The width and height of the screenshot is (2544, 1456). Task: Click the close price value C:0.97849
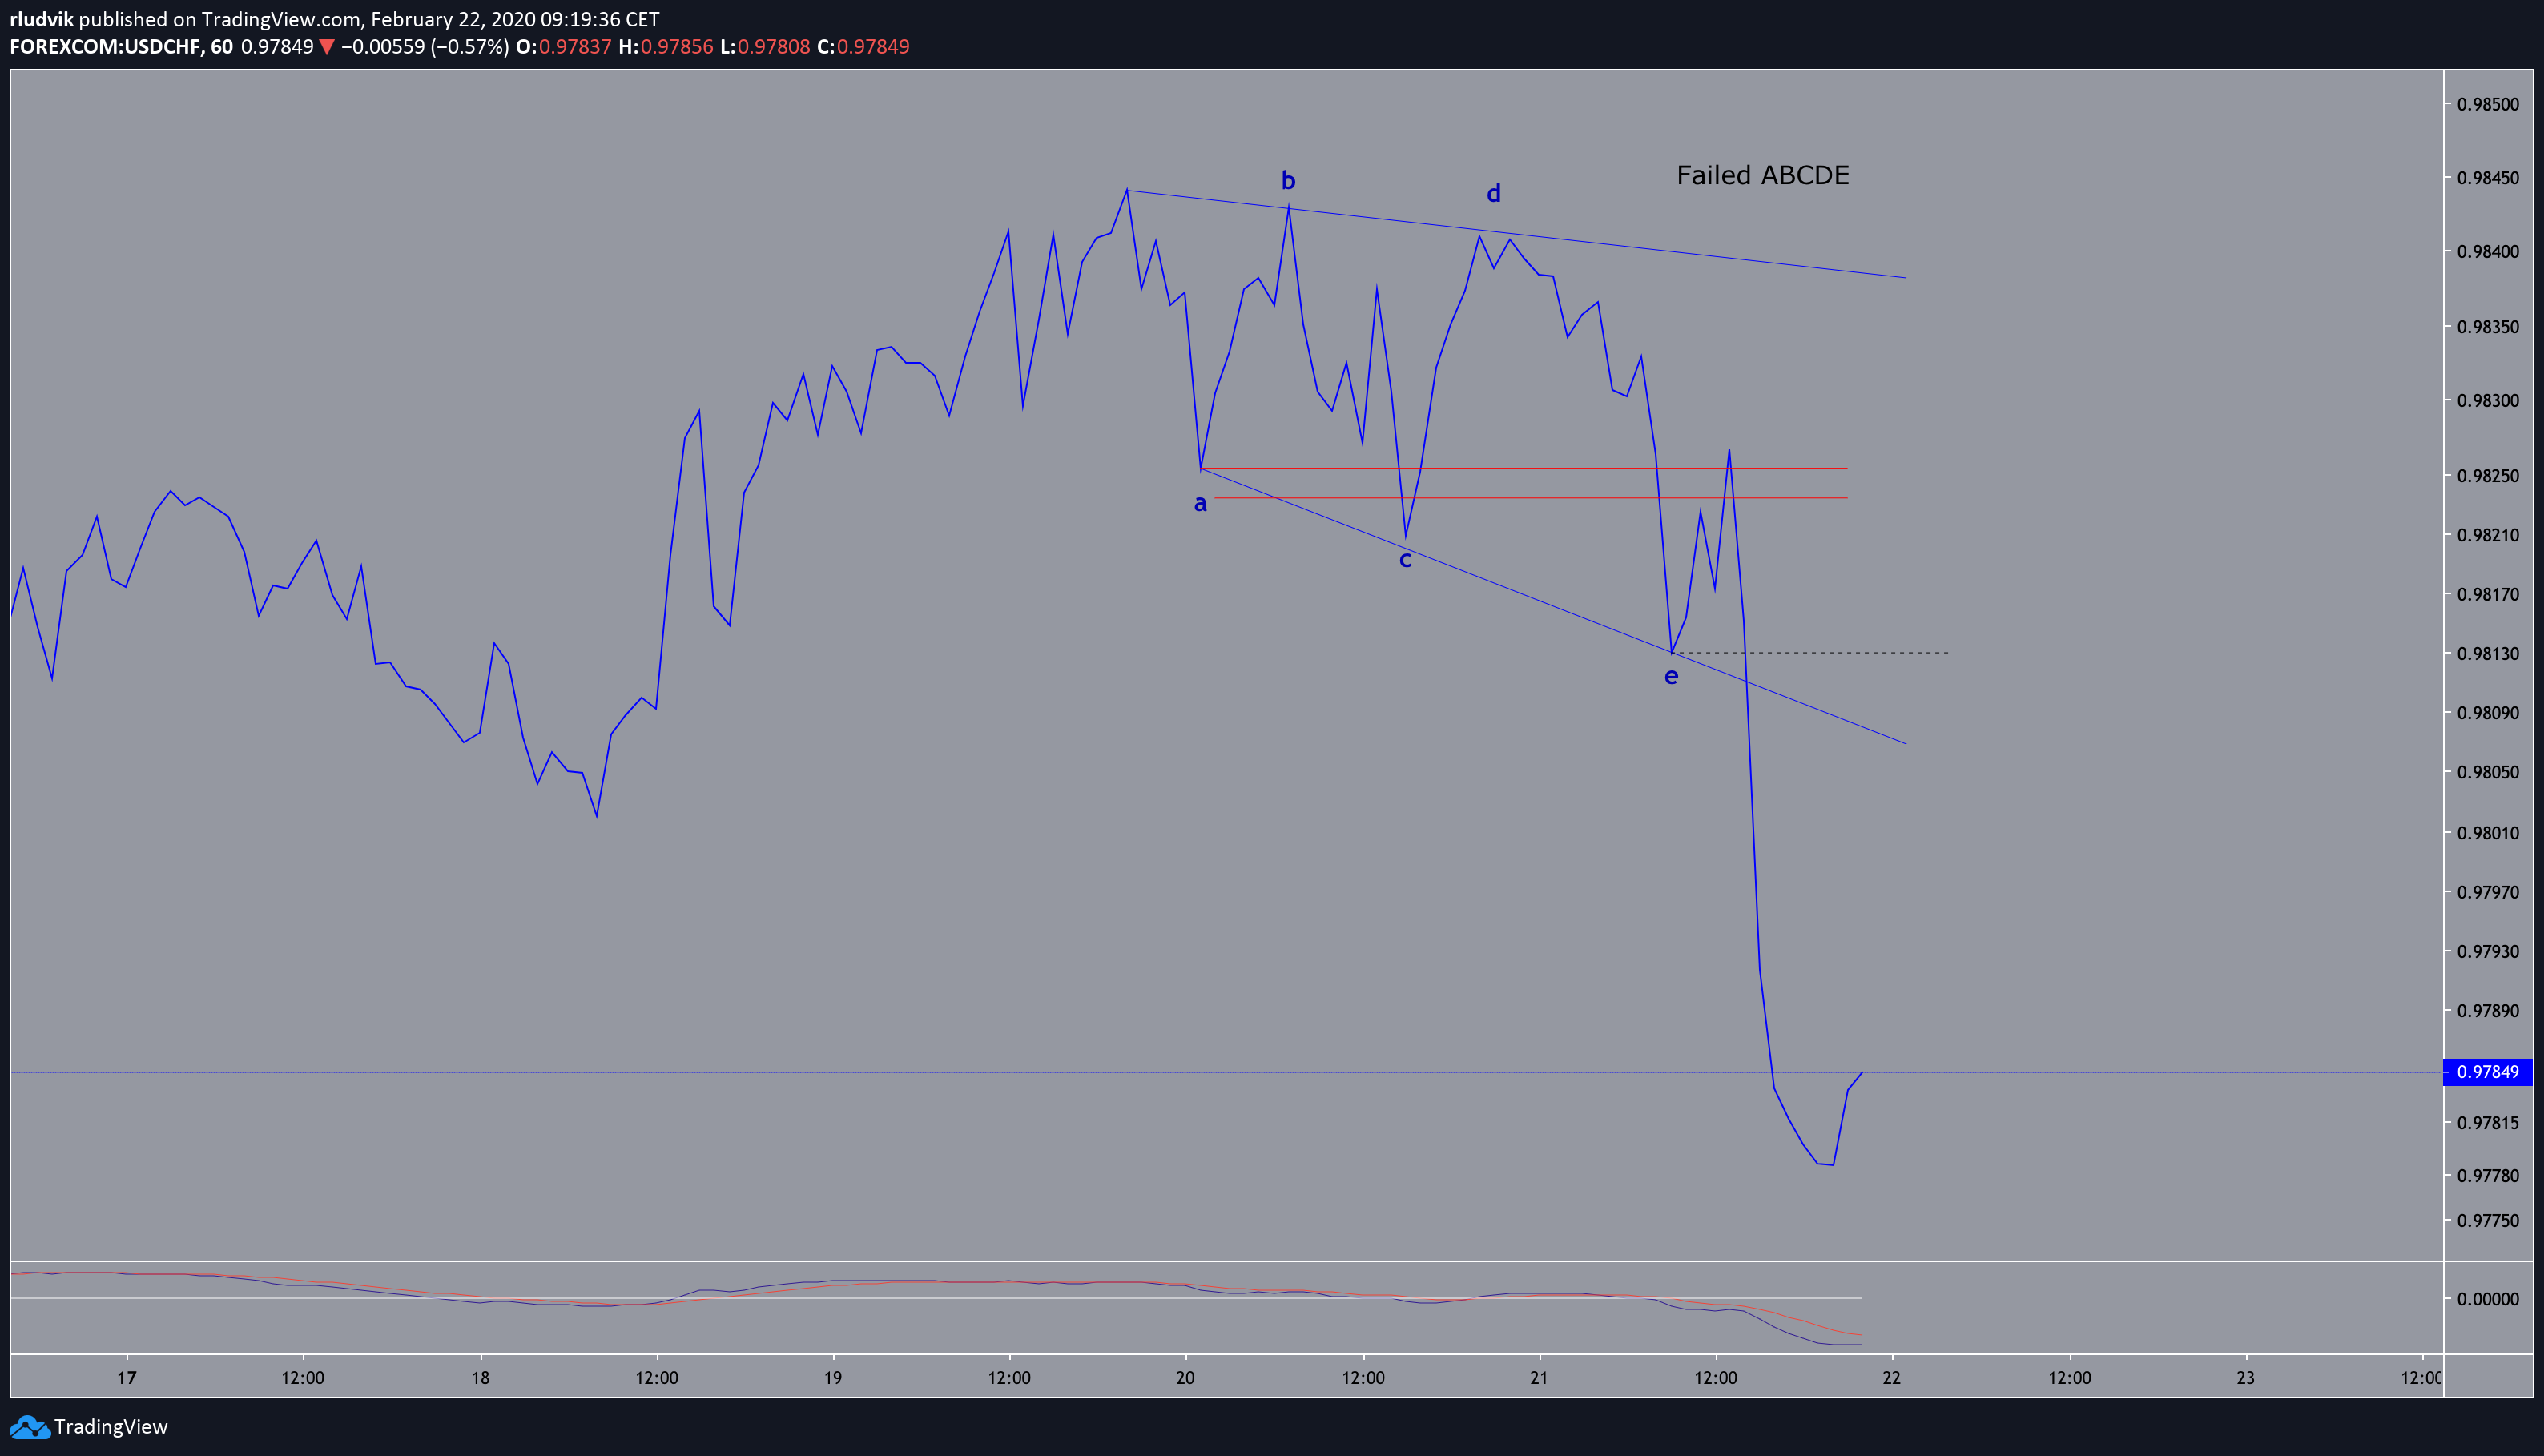click(863, 47)
